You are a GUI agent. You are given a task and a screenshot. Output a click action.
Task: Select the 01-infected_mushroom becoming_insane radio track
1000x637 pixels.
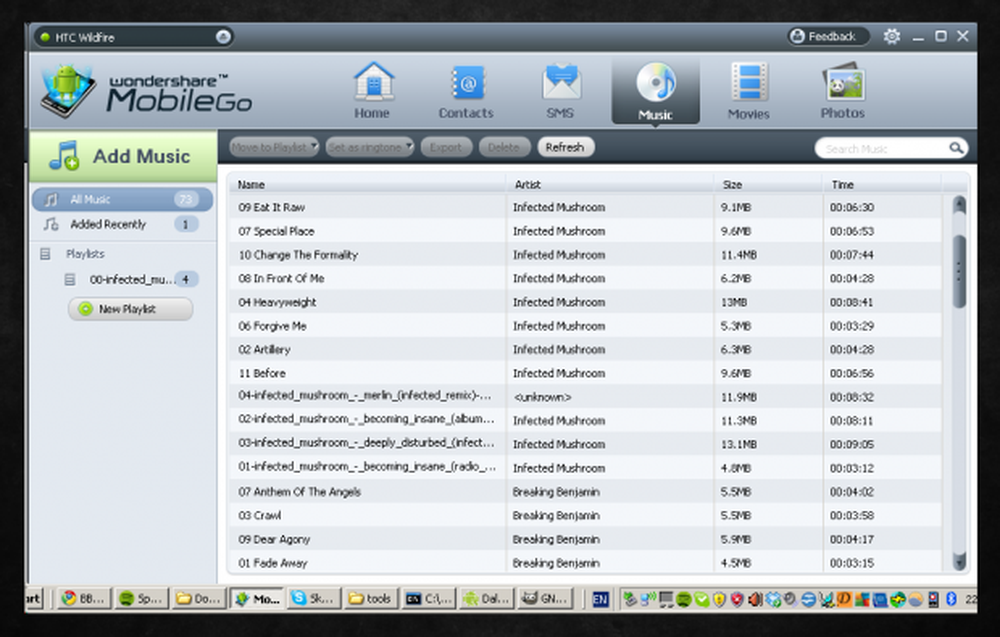[x=585, y=467]
